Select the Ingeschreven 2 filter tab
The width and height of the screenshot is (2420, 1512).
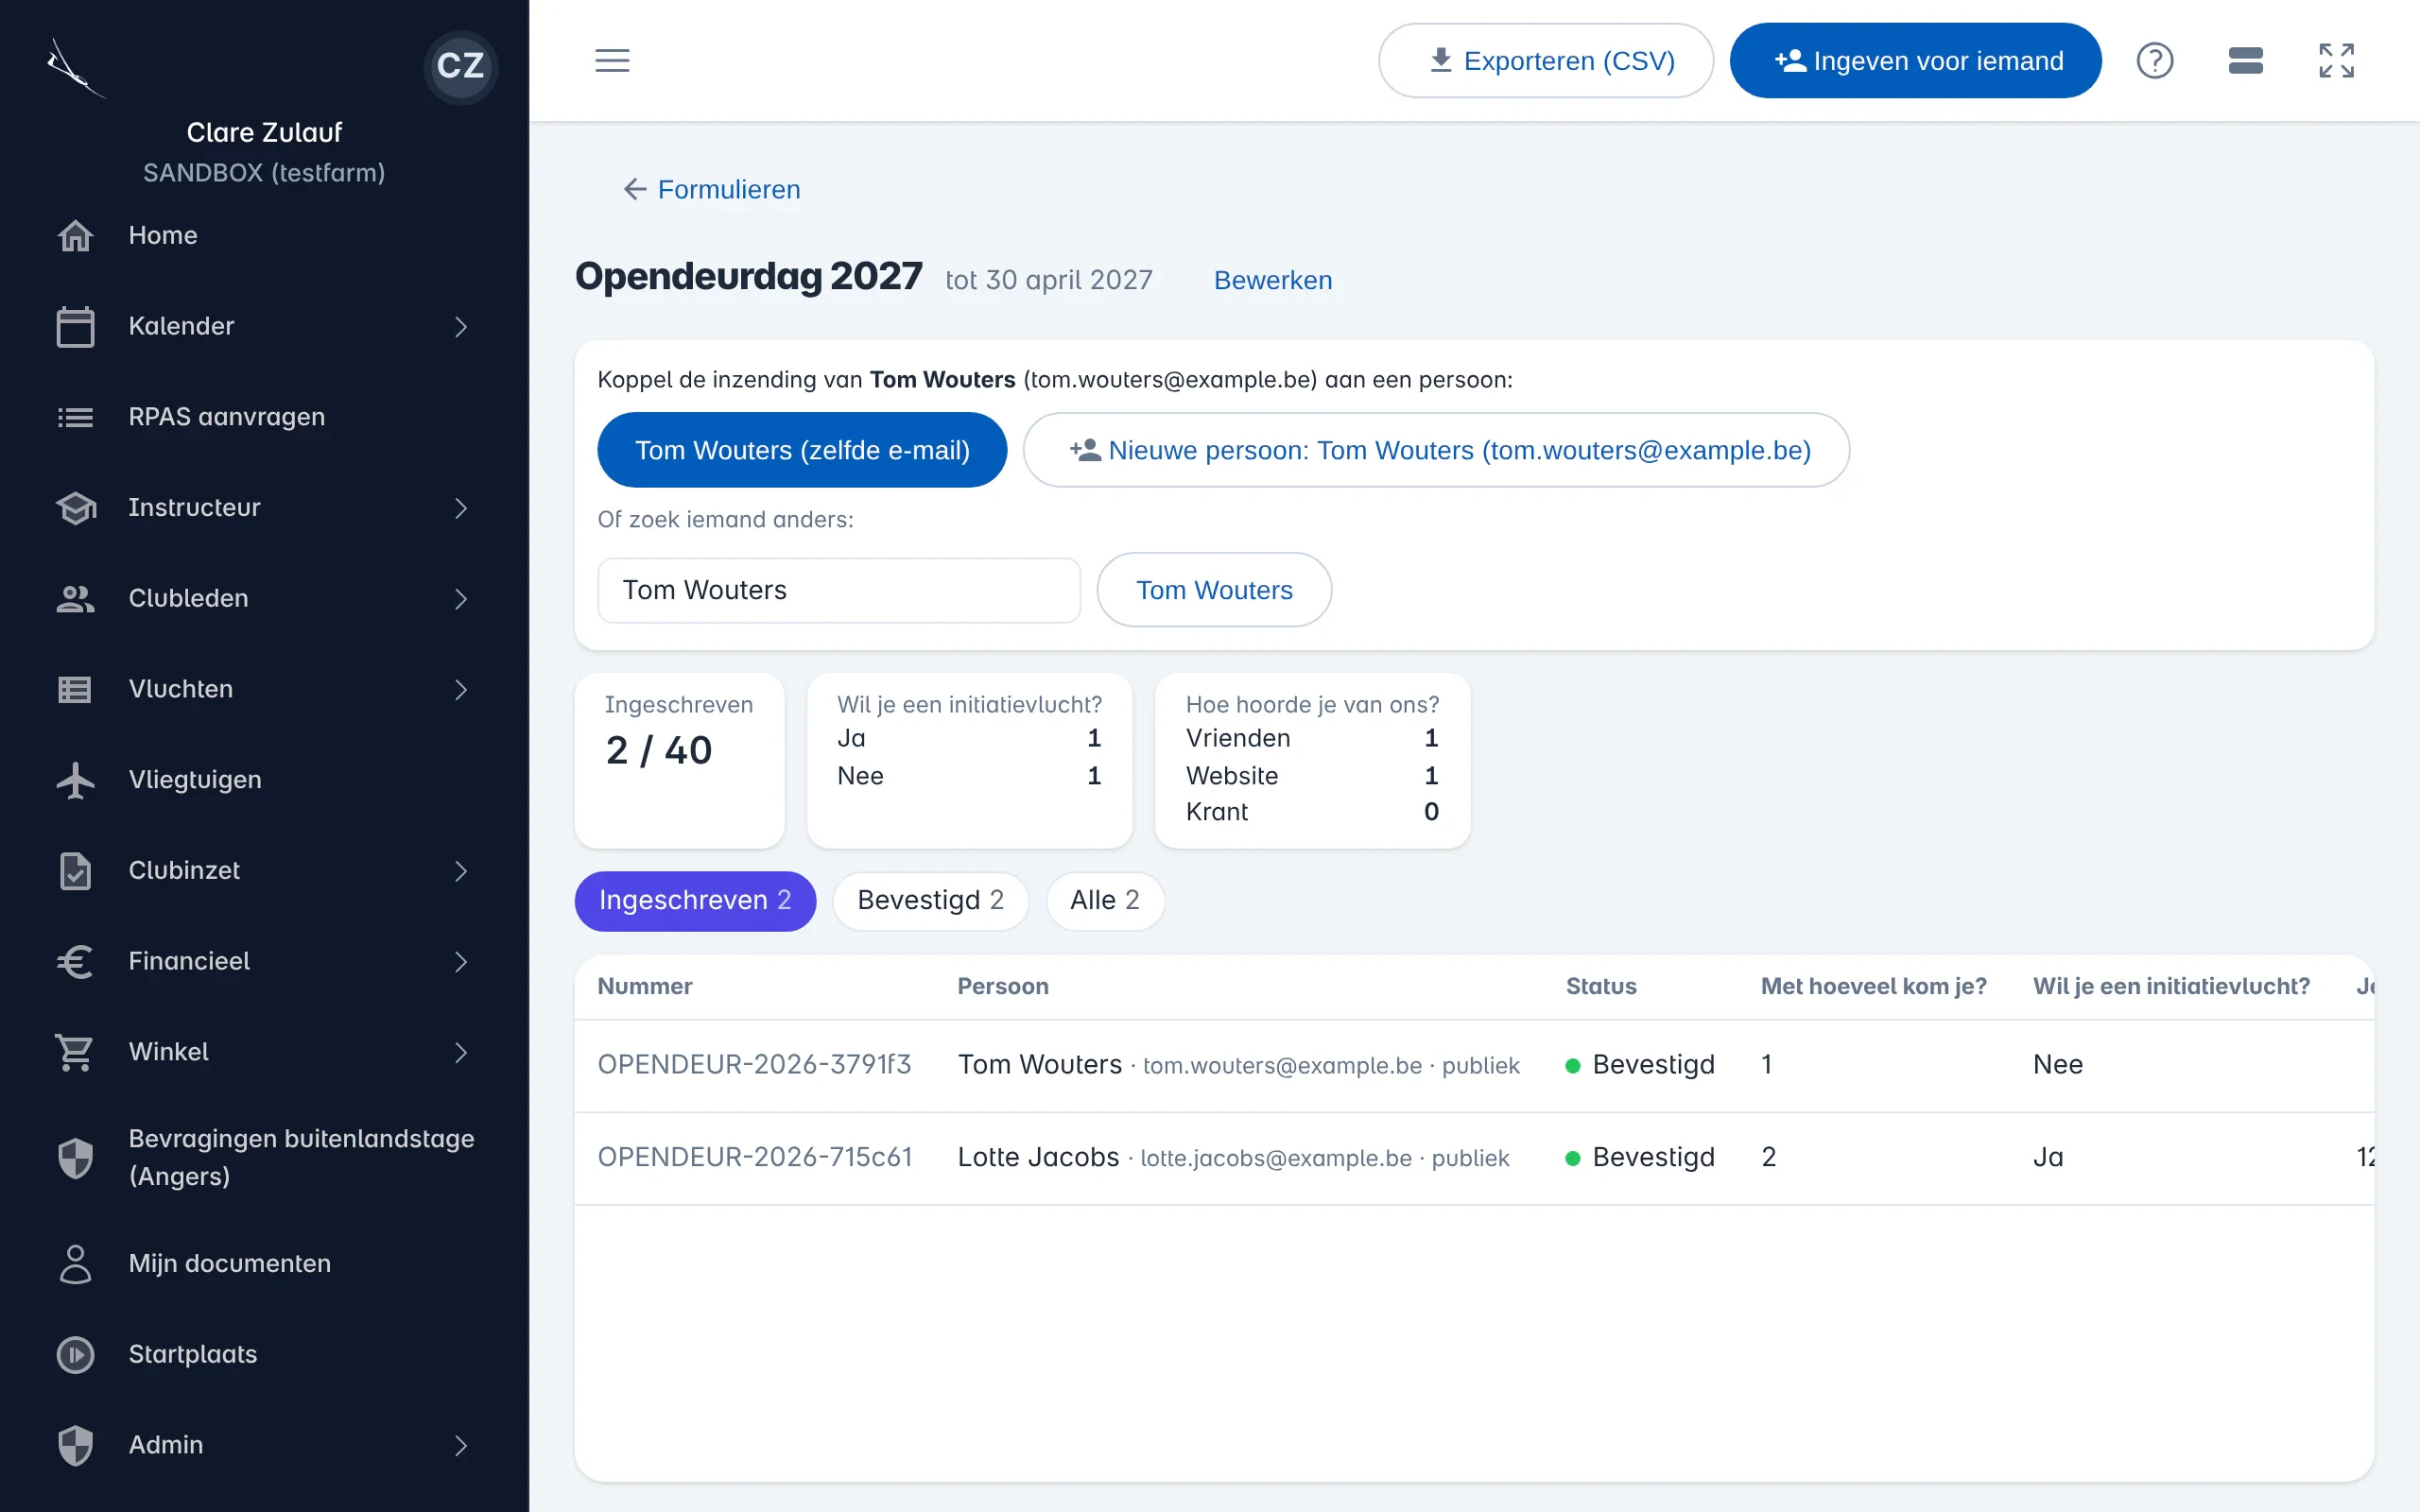[695, 901]
